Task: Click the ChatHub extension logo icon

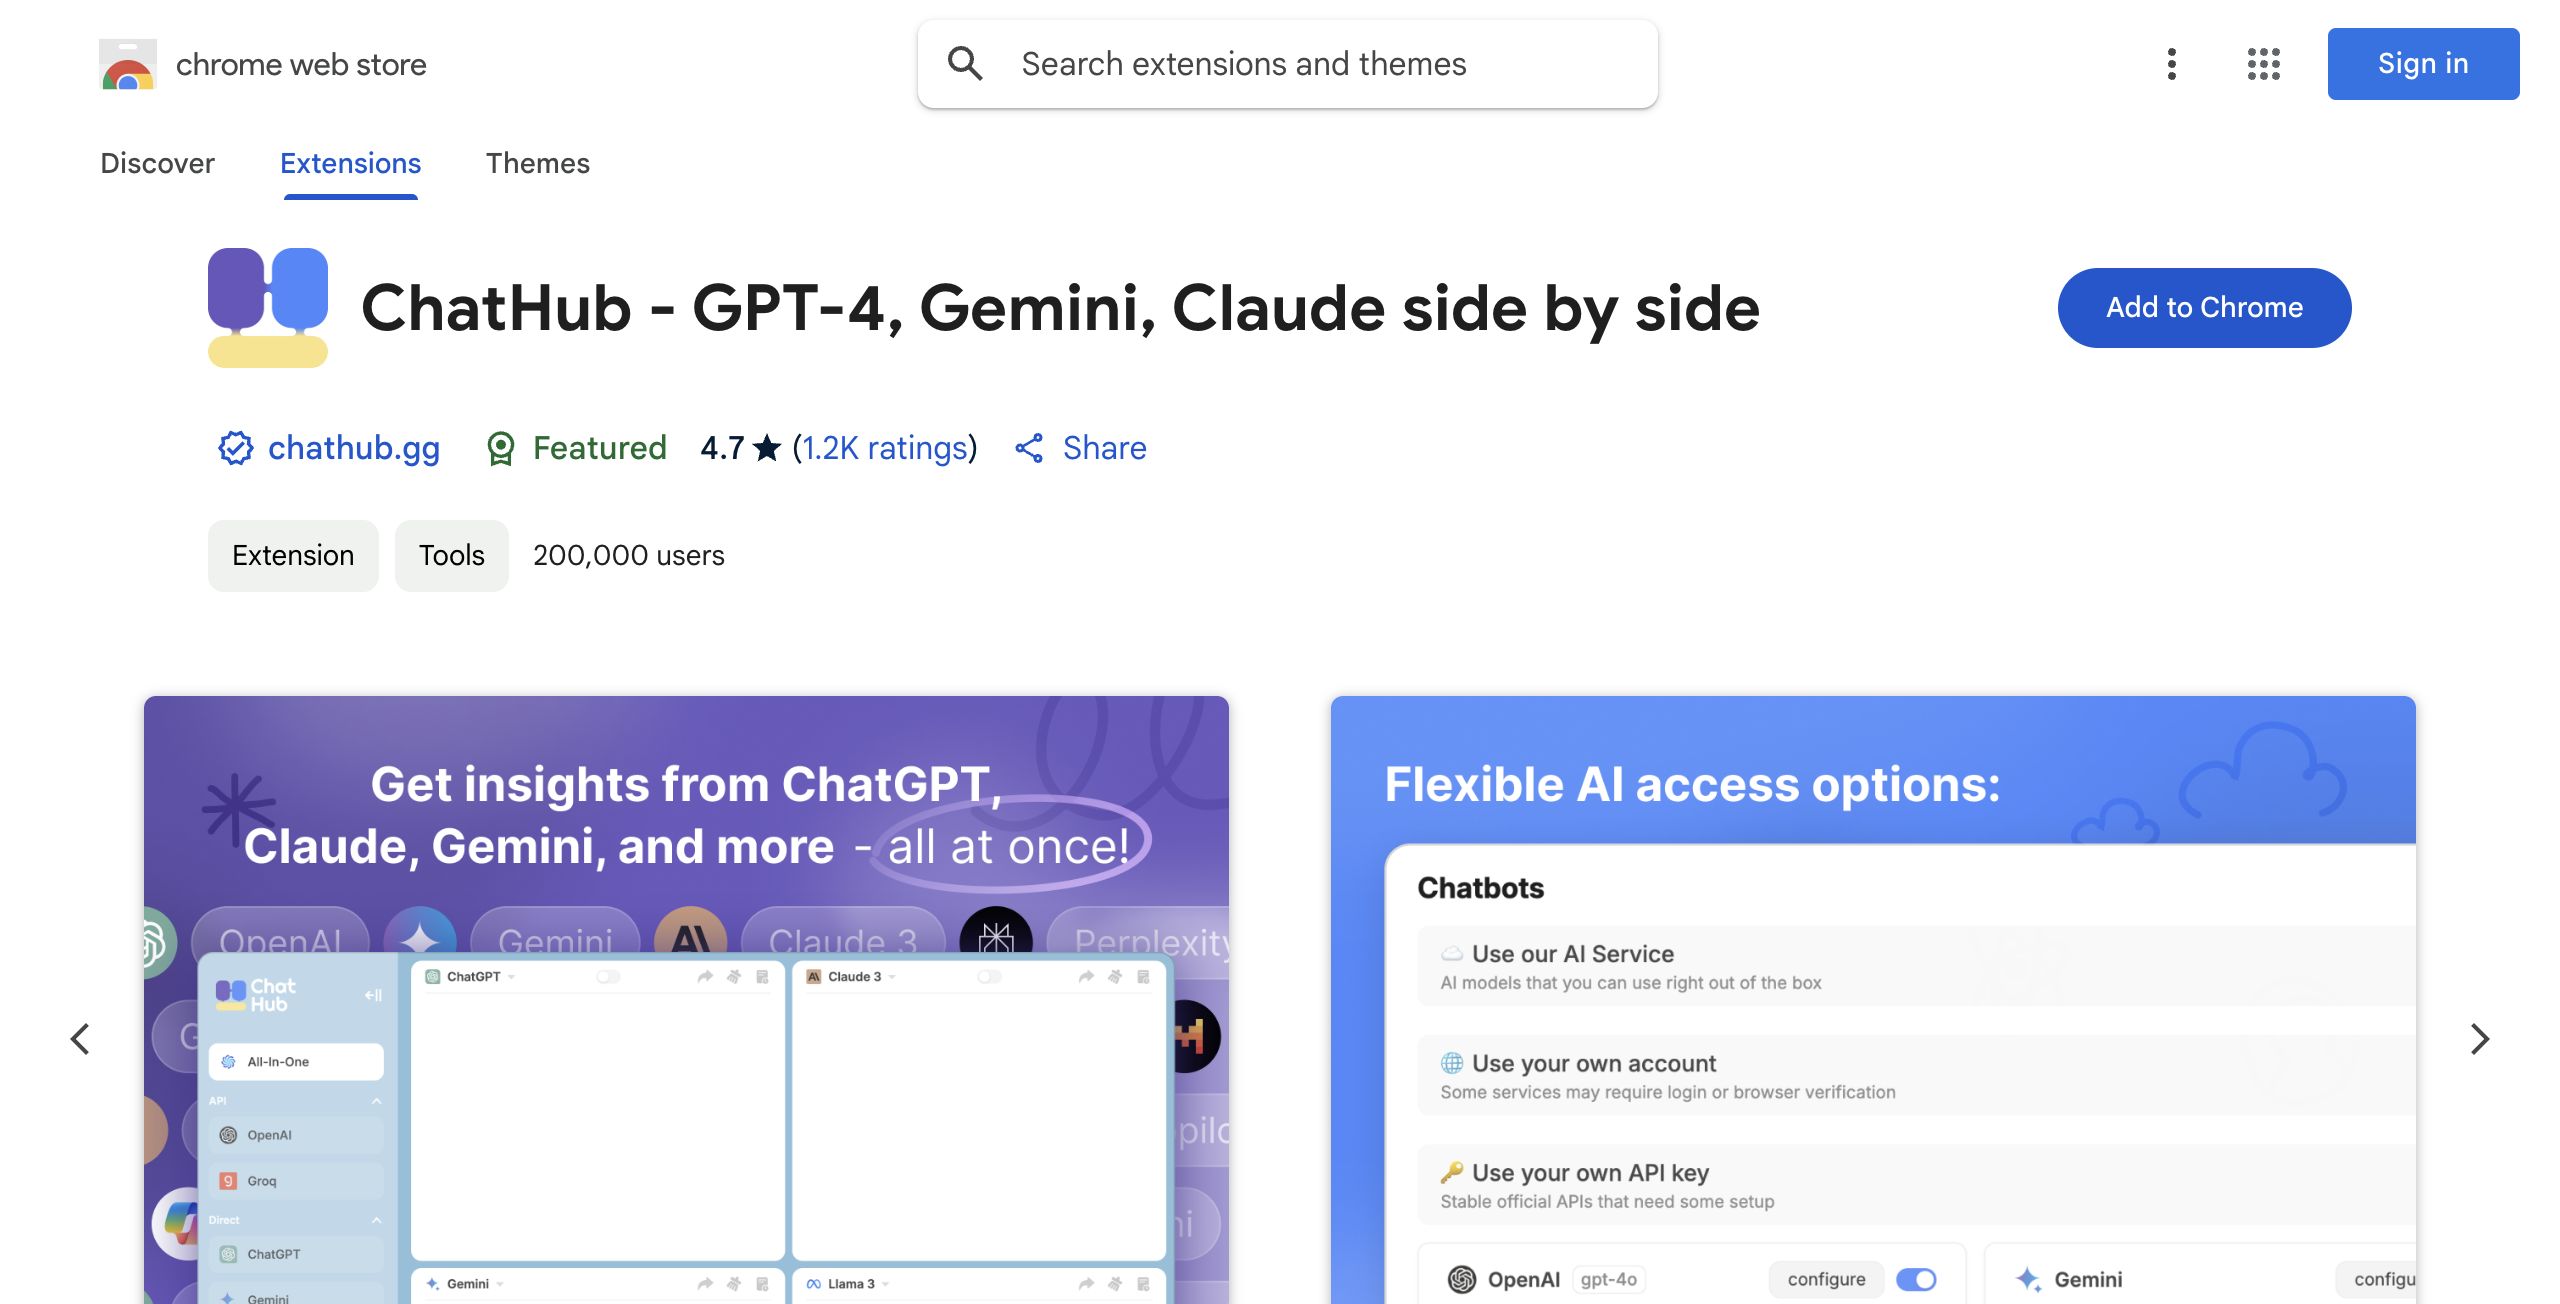Action: tap(268, 308)
